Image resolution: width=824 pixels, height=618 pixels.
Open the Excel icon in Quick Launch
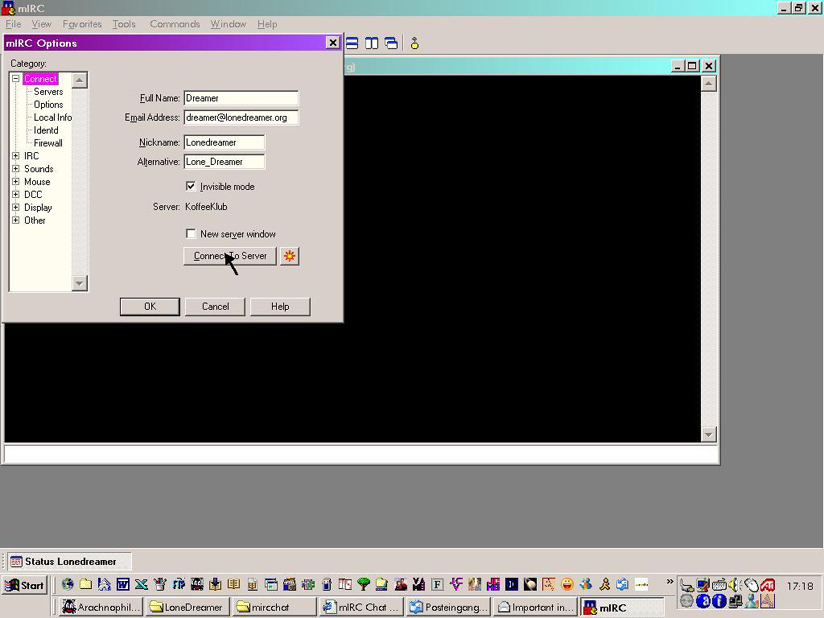pyautogui.click(x=141, y=584)
